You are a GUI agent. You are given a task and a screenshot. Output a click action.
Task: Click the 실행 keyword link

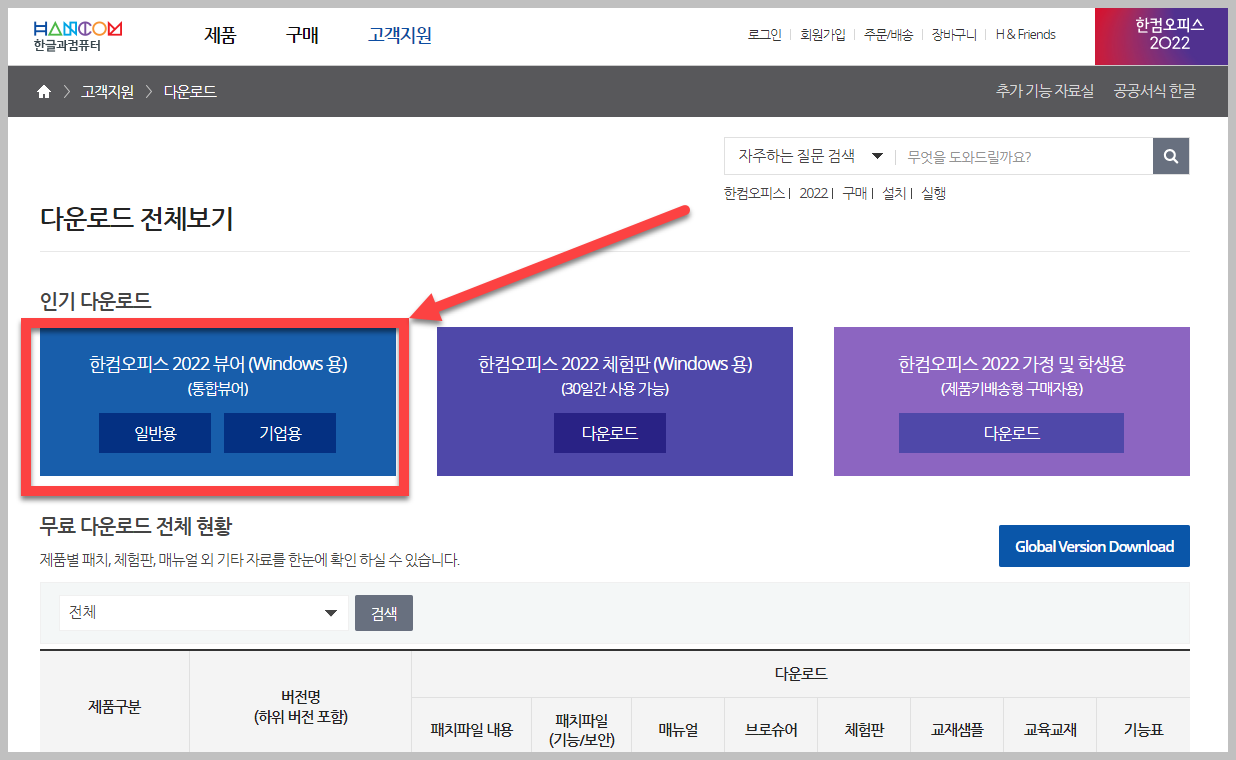[x=933, y=193]
